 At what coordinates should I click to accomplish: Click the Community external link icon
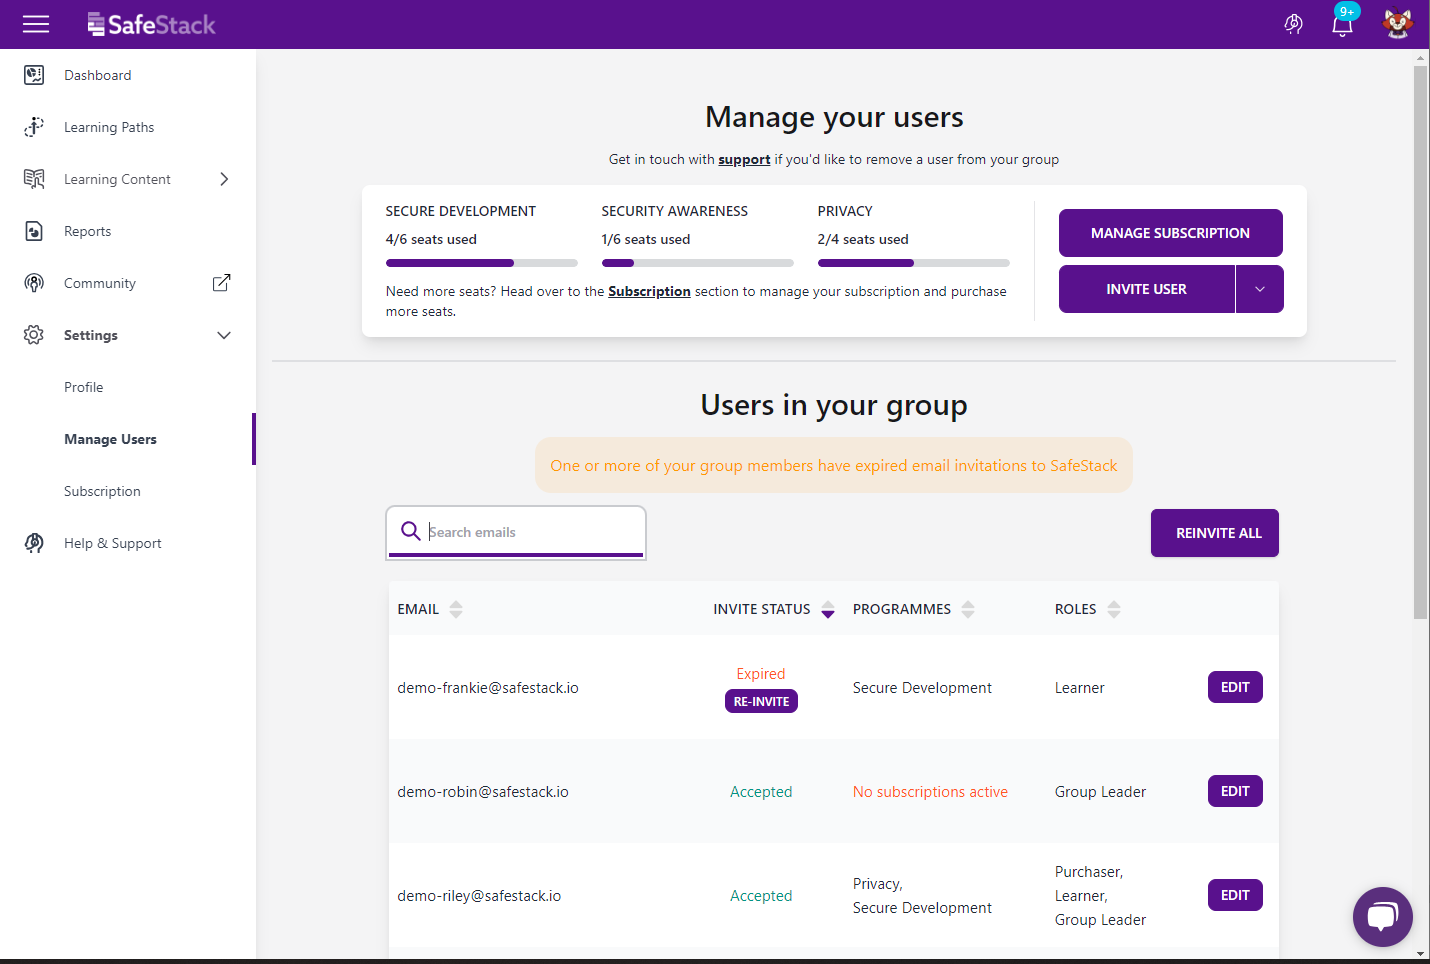(222, 283)
